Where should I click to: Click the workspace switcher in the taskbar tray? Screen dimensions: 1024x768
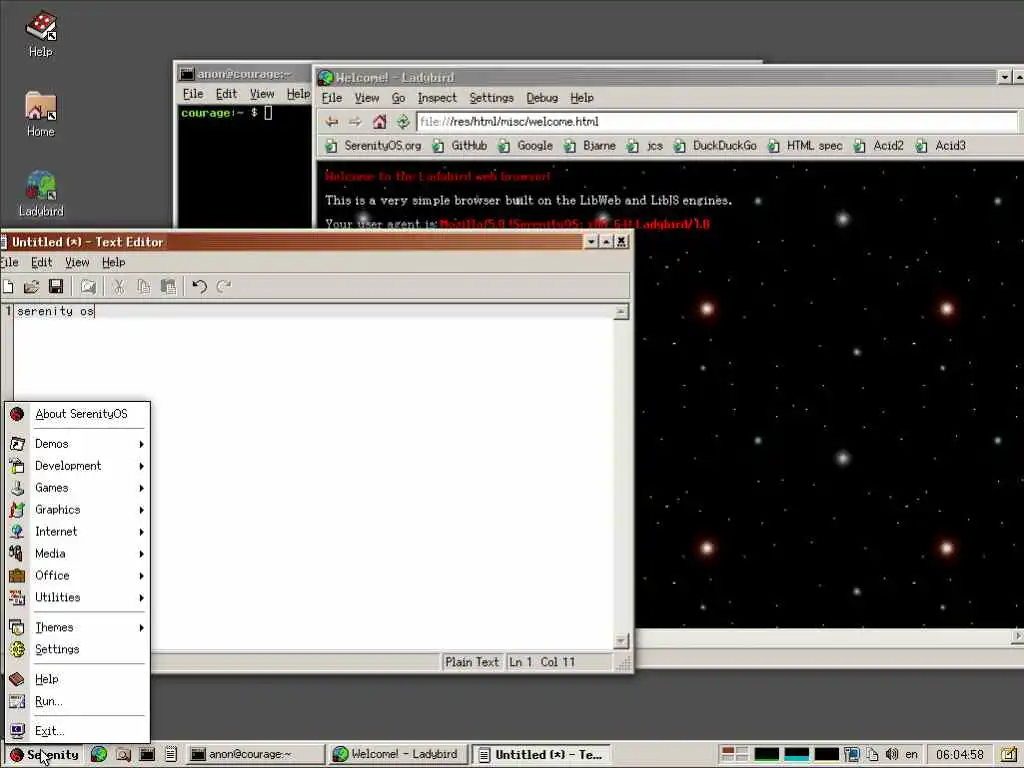[735, 754]
